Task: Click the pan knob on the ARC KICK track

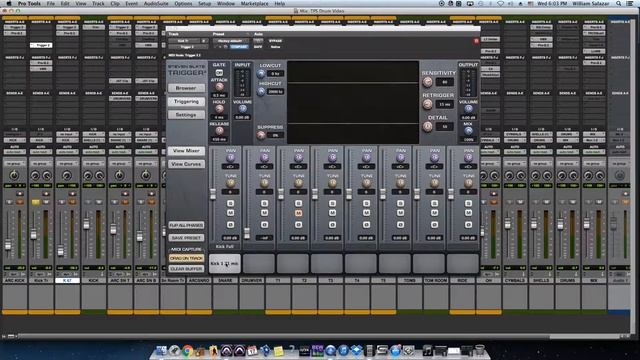Action: (14, 176)
